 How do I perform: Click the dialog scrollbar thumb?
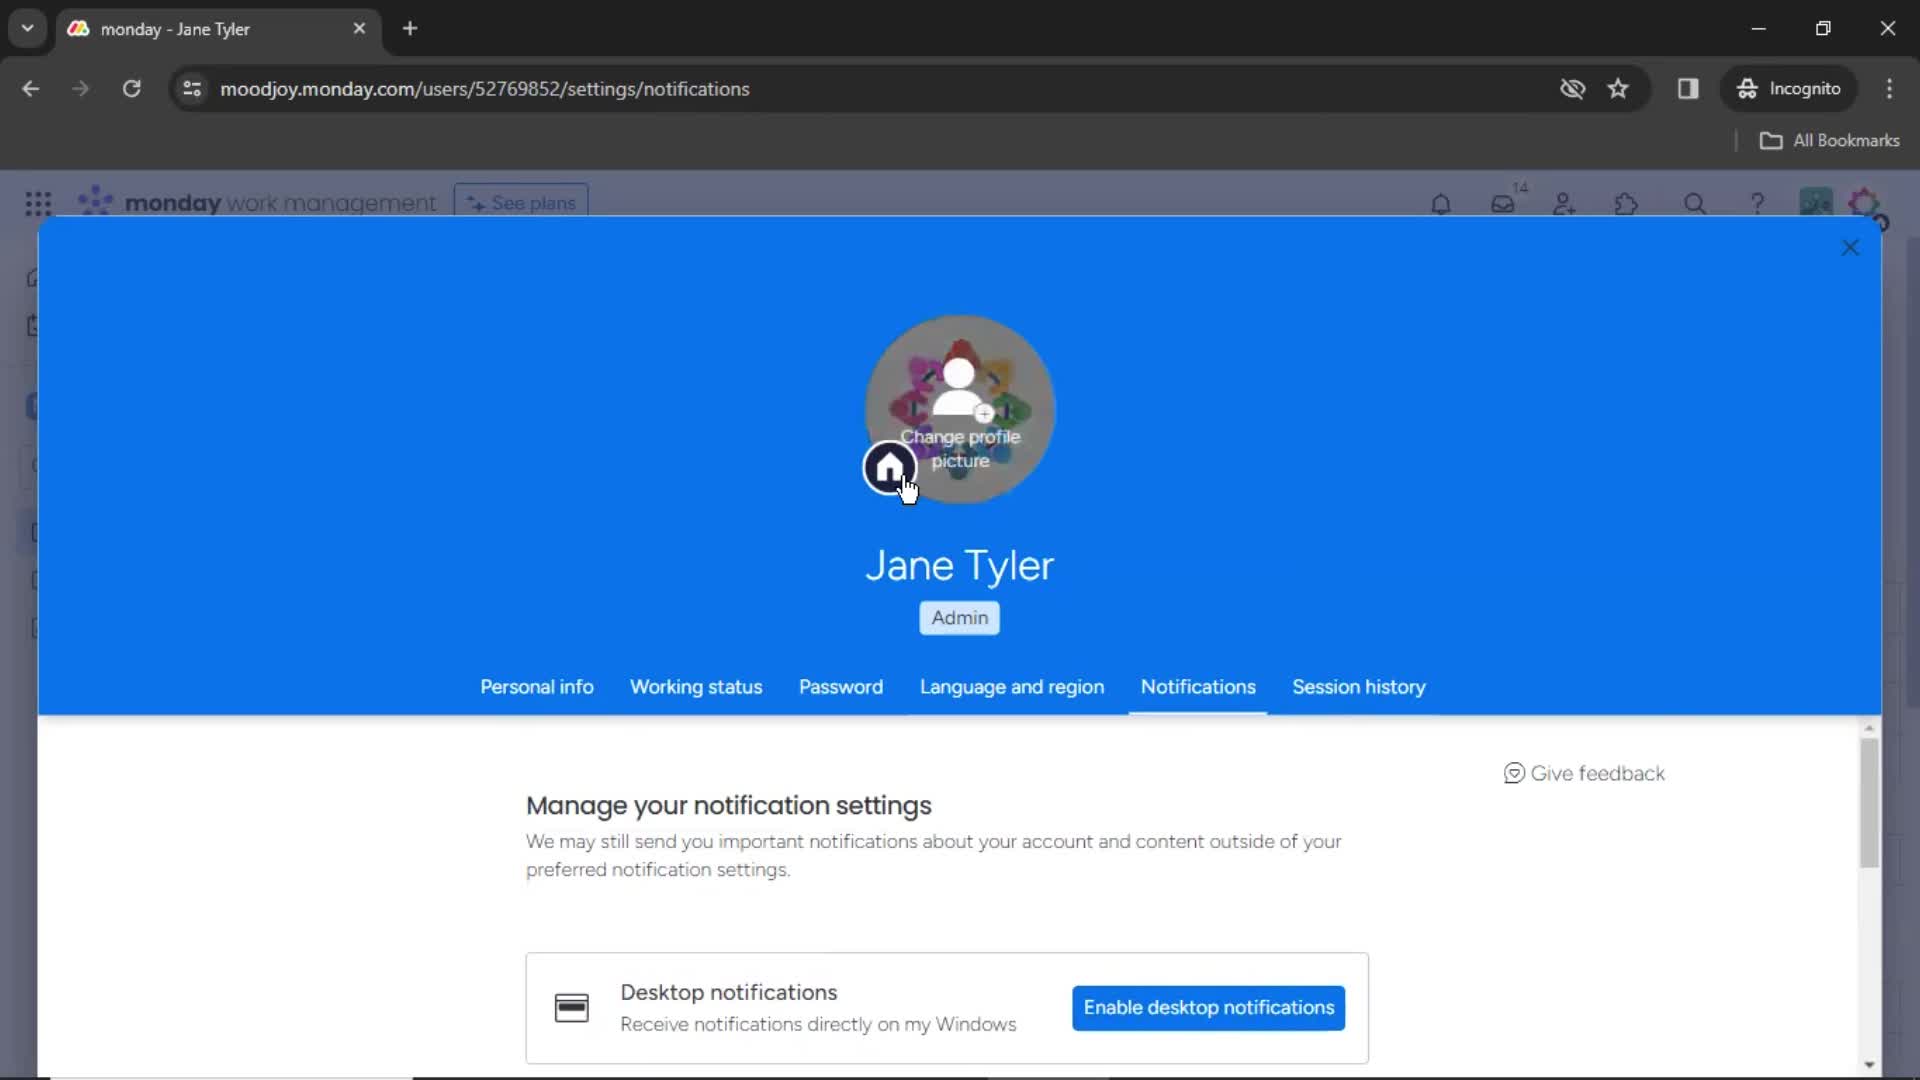click(1869, 803)
